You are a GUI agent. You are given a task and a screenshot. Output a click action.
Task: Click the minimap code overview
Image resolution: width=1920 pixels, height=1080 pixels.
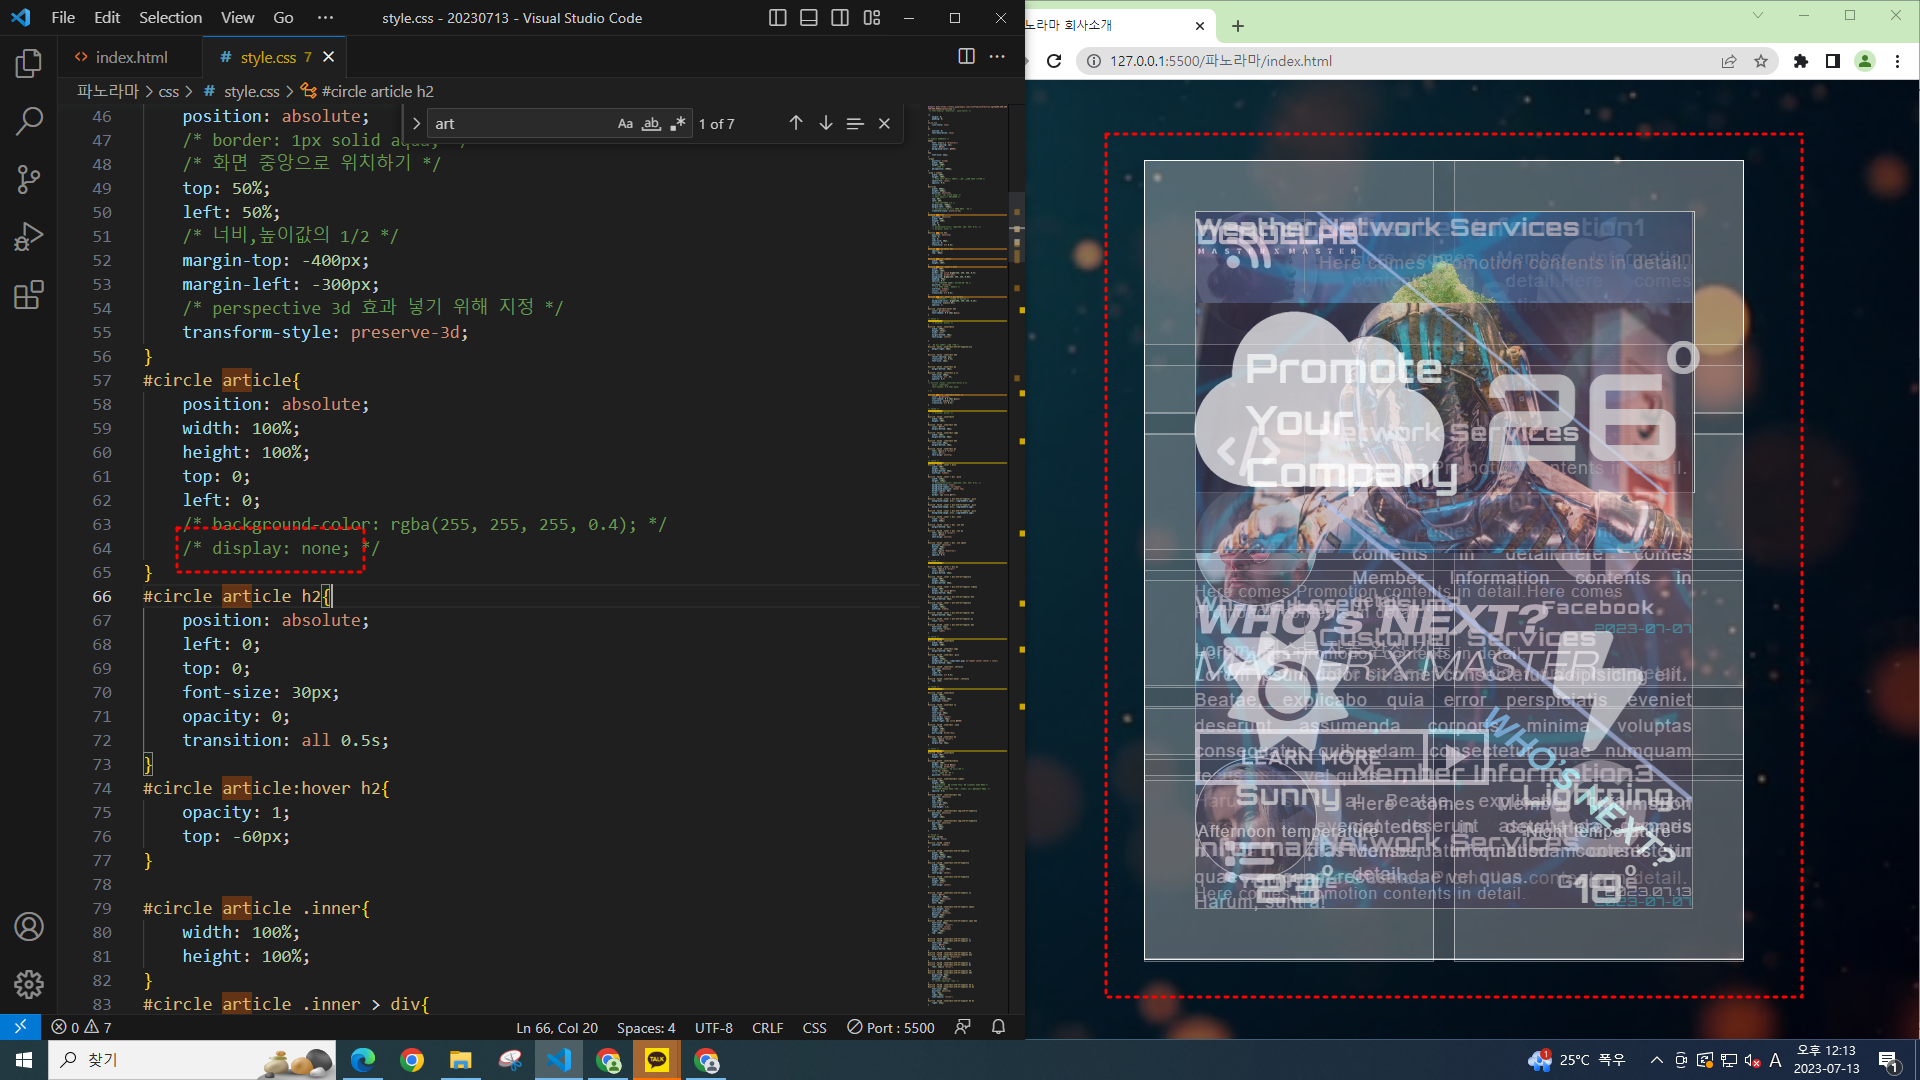pyautogui.click(x=966, y=500)
